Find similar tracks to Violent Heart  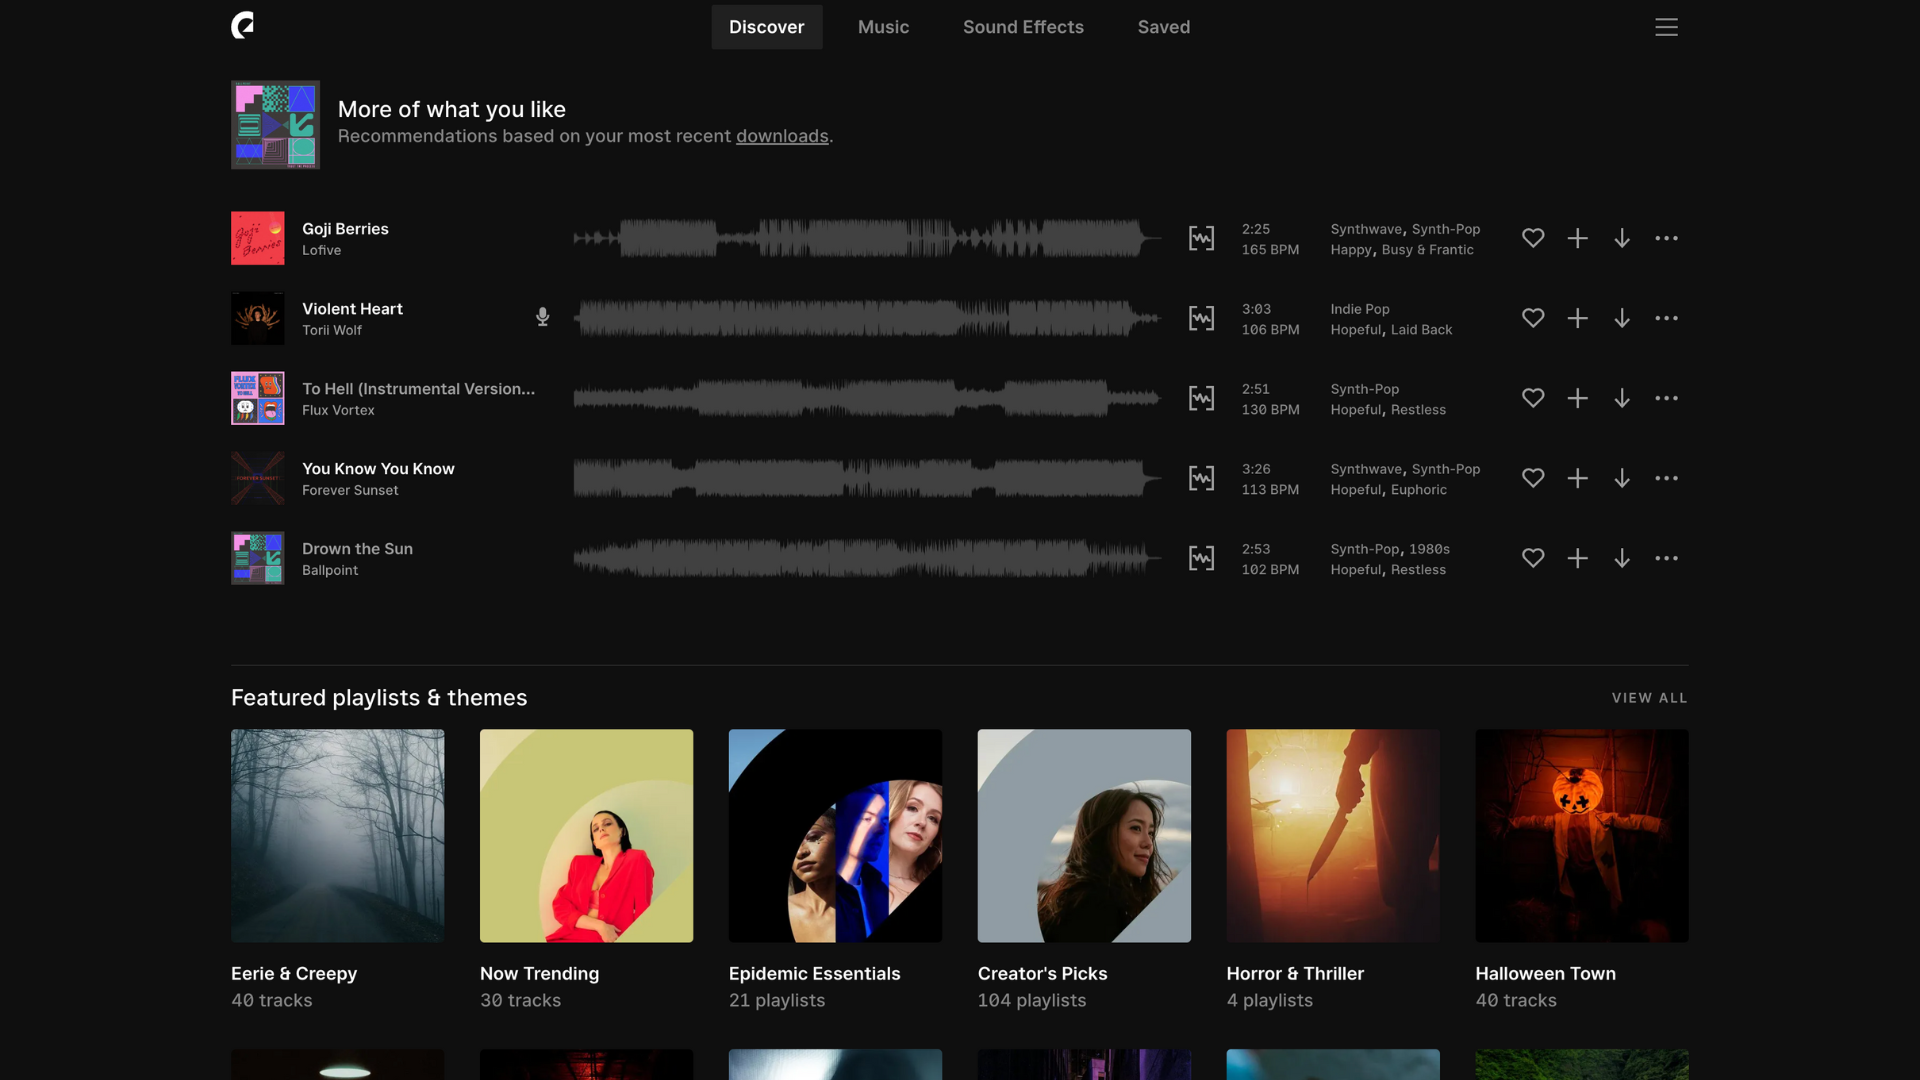(1201, 318)
